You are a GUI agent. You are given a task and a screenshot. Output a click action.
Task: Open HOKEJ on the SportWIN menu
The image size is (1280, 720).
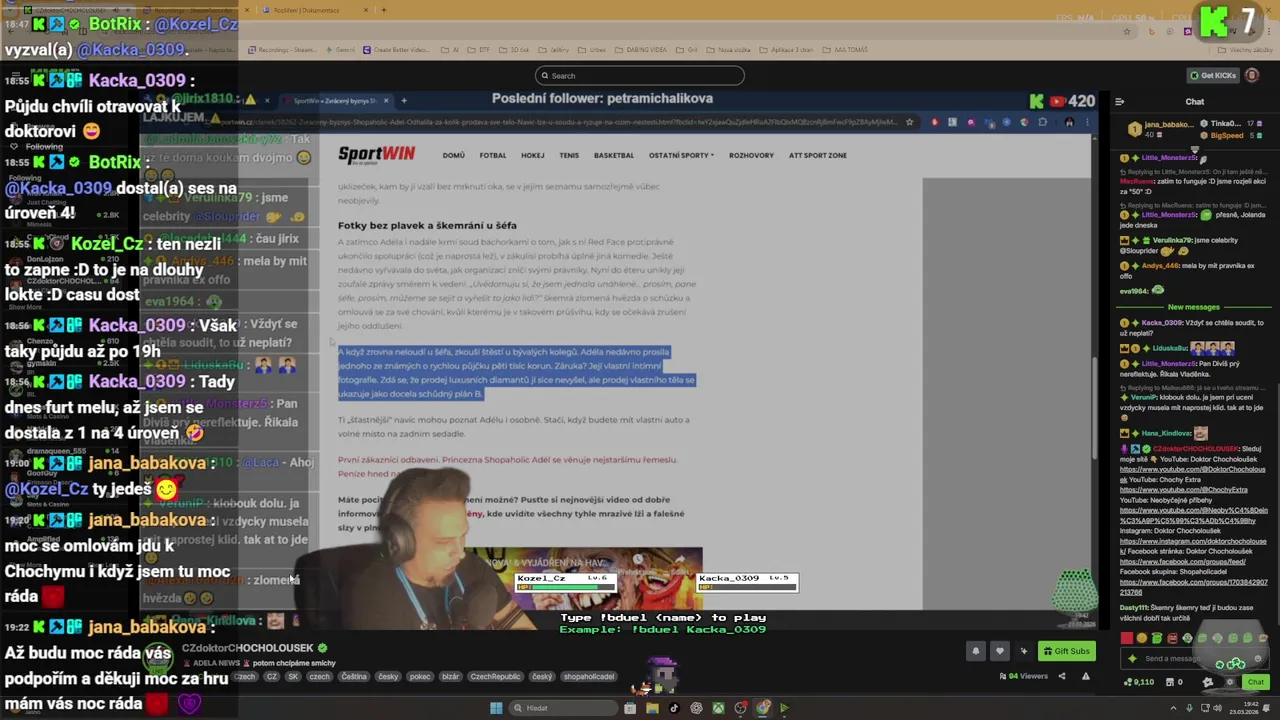pyautogui.click(x=533, y=155)
